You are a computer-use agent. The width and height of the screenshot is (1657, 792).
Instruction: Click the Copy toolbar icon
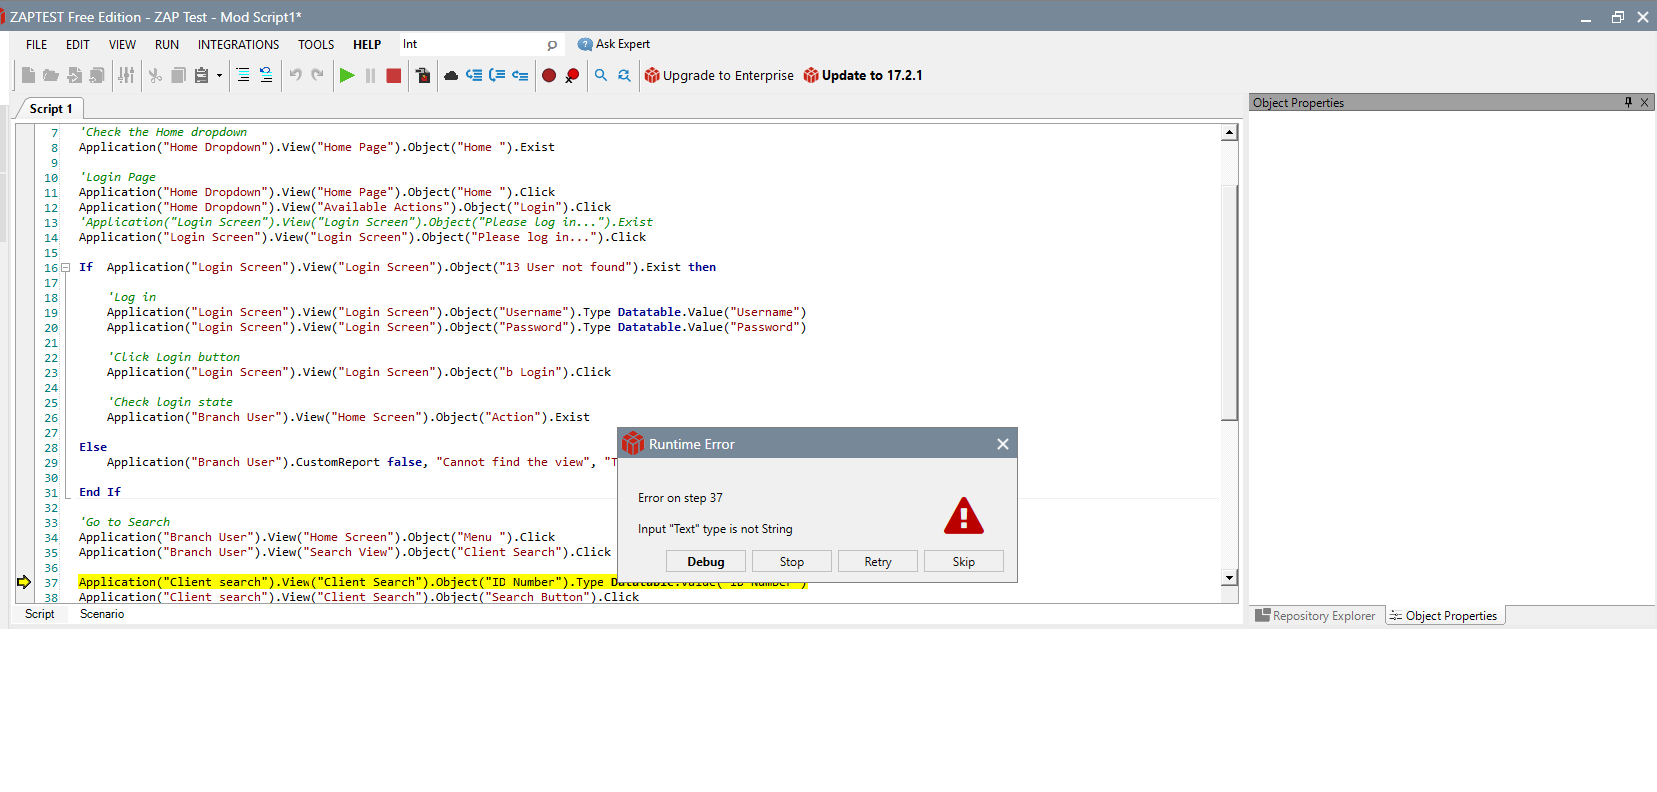178,75
